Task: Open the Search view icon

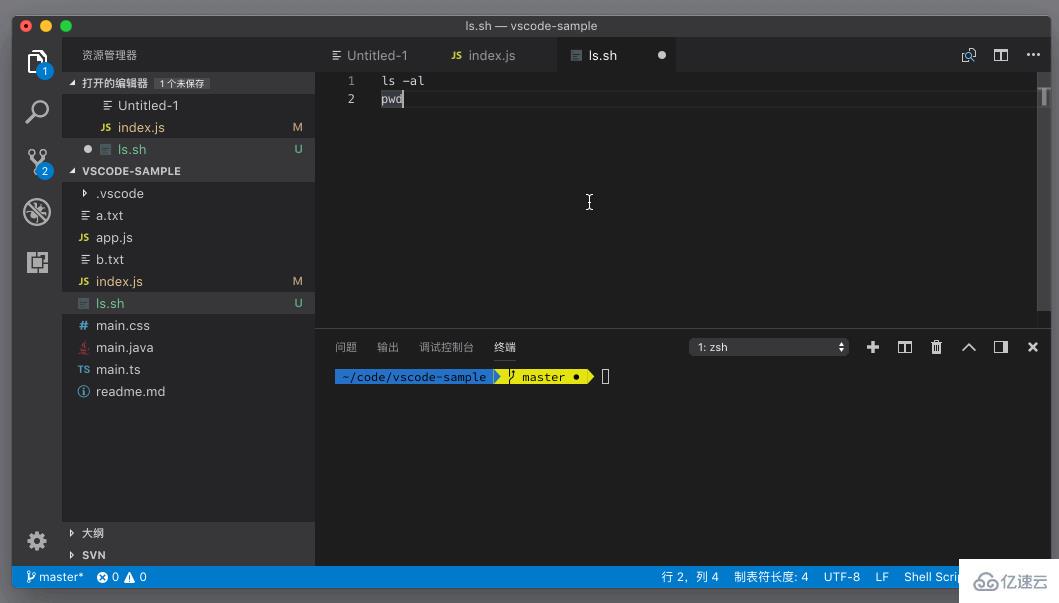Action: pos(37,111)
